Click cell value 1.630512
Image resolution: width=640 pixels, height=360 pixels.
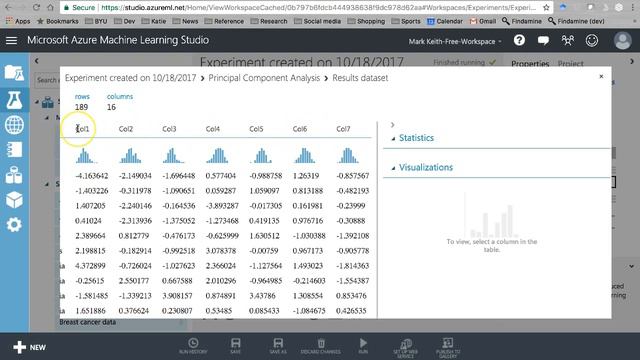click(264, 236)
